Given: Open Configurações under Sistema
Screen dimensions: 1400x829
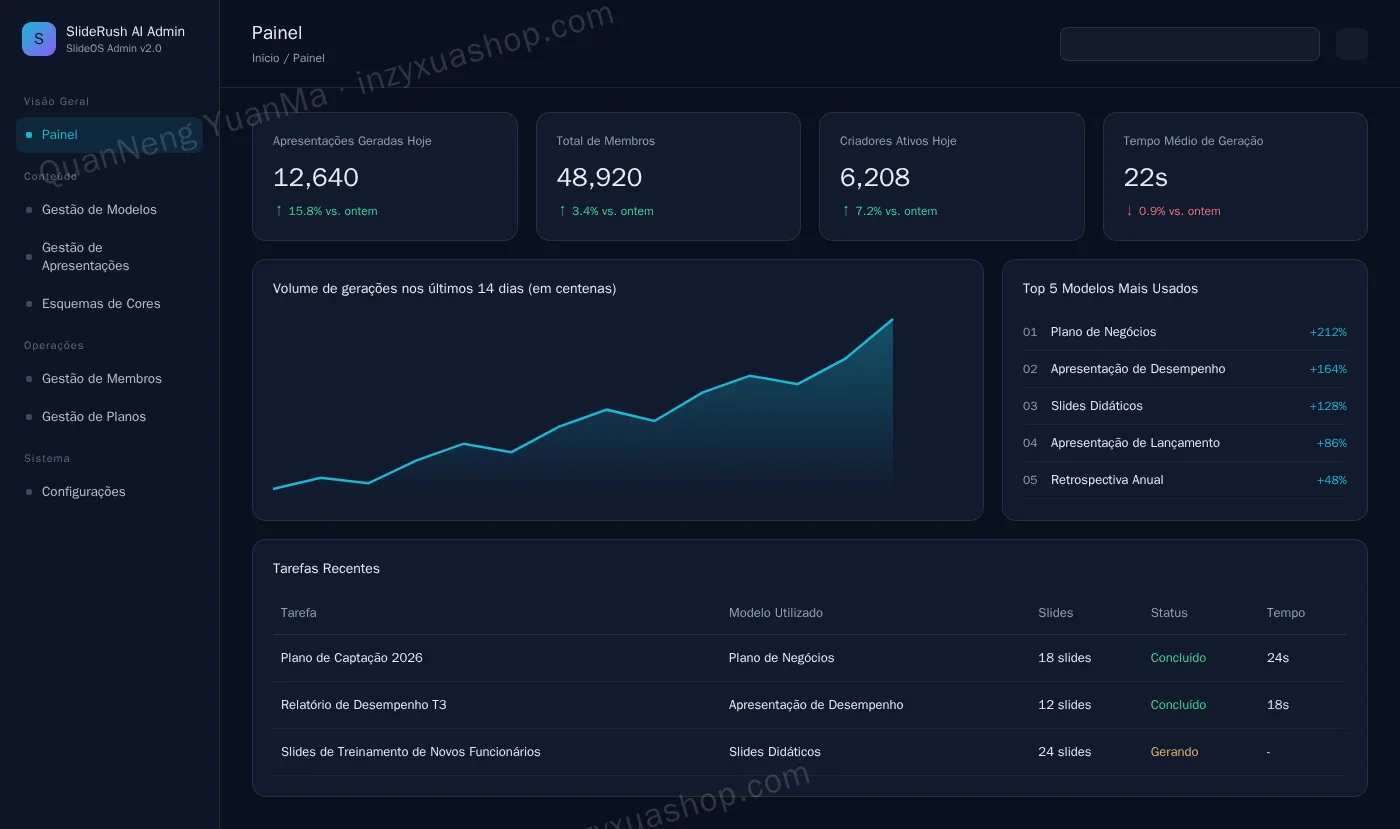Looking at the screenshot, I should point(109,492).
